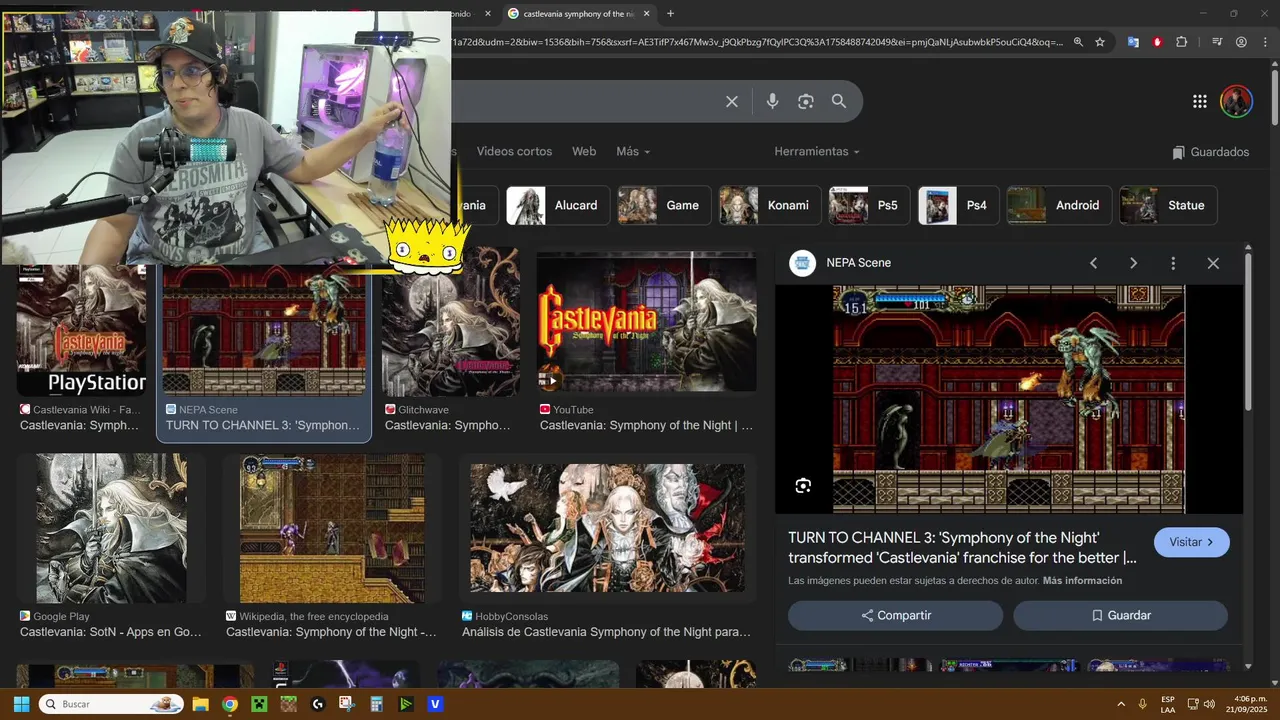Image resolution: width=1280 pixels, height=720 pixels.
Task: Filter images by Android chip
Action: pyautogui.click(x=1058, y=205)
